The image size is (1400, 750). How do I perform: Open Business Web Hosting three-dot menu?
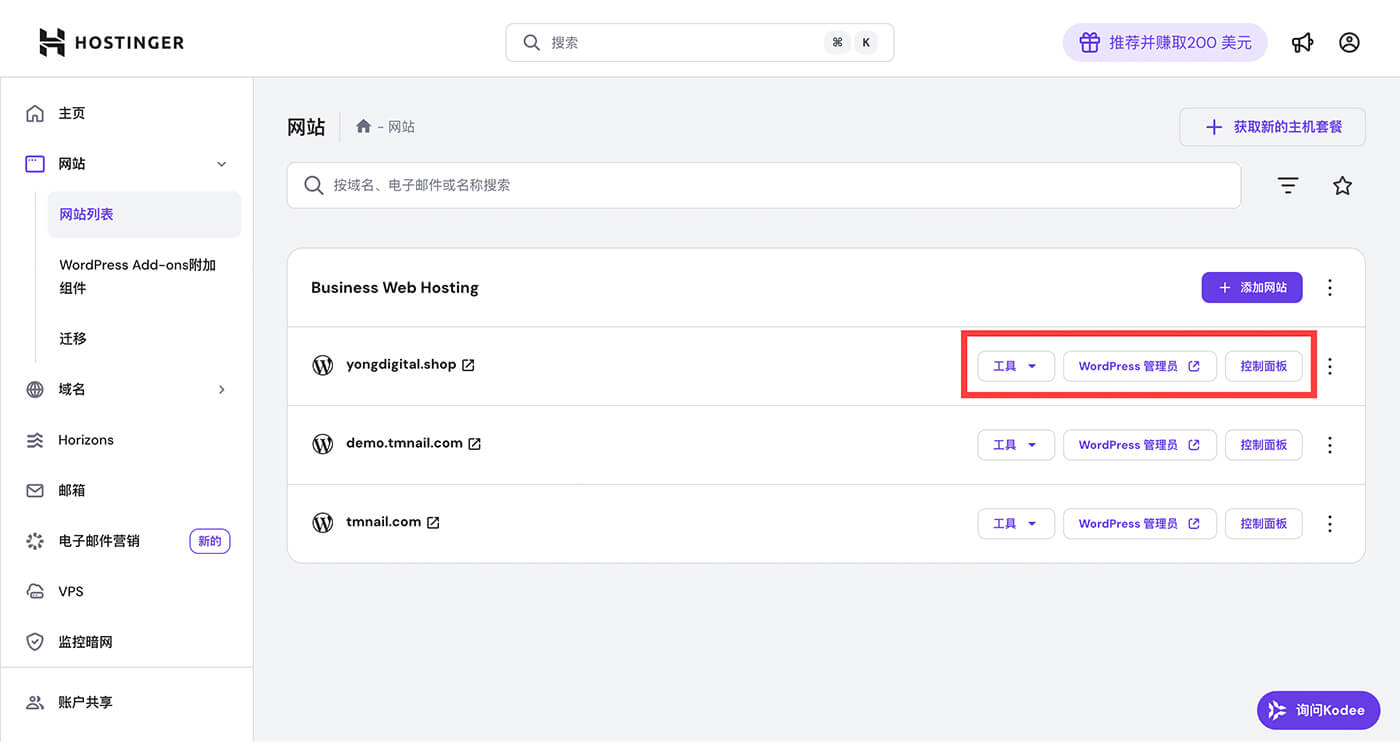click(x=1330, y=288)
